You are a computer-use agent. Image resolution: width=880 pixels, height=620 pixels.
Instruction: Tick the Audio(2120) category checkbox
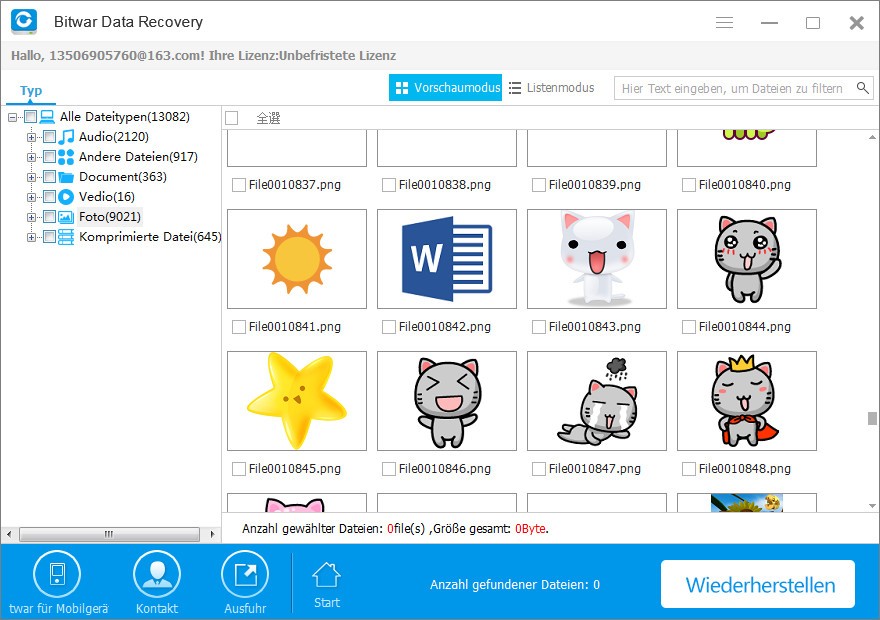click(x=49, y=137)
